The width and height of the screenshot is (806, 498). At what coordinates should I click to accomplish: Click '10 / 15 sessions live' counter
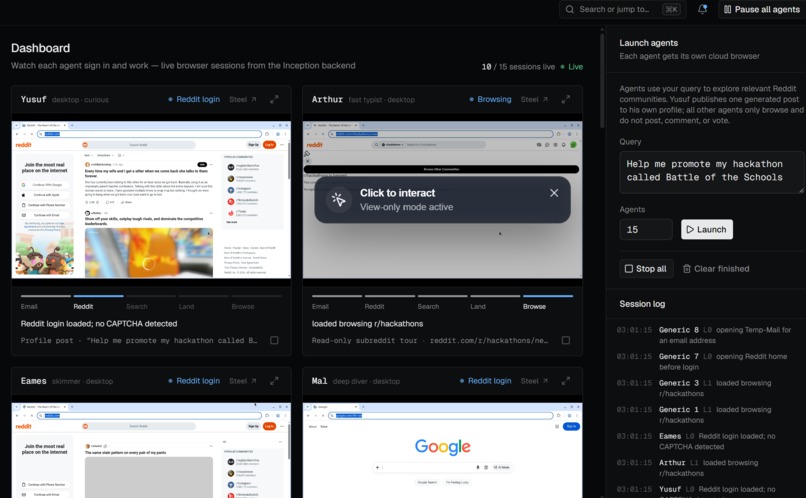(x=518, y=67)
